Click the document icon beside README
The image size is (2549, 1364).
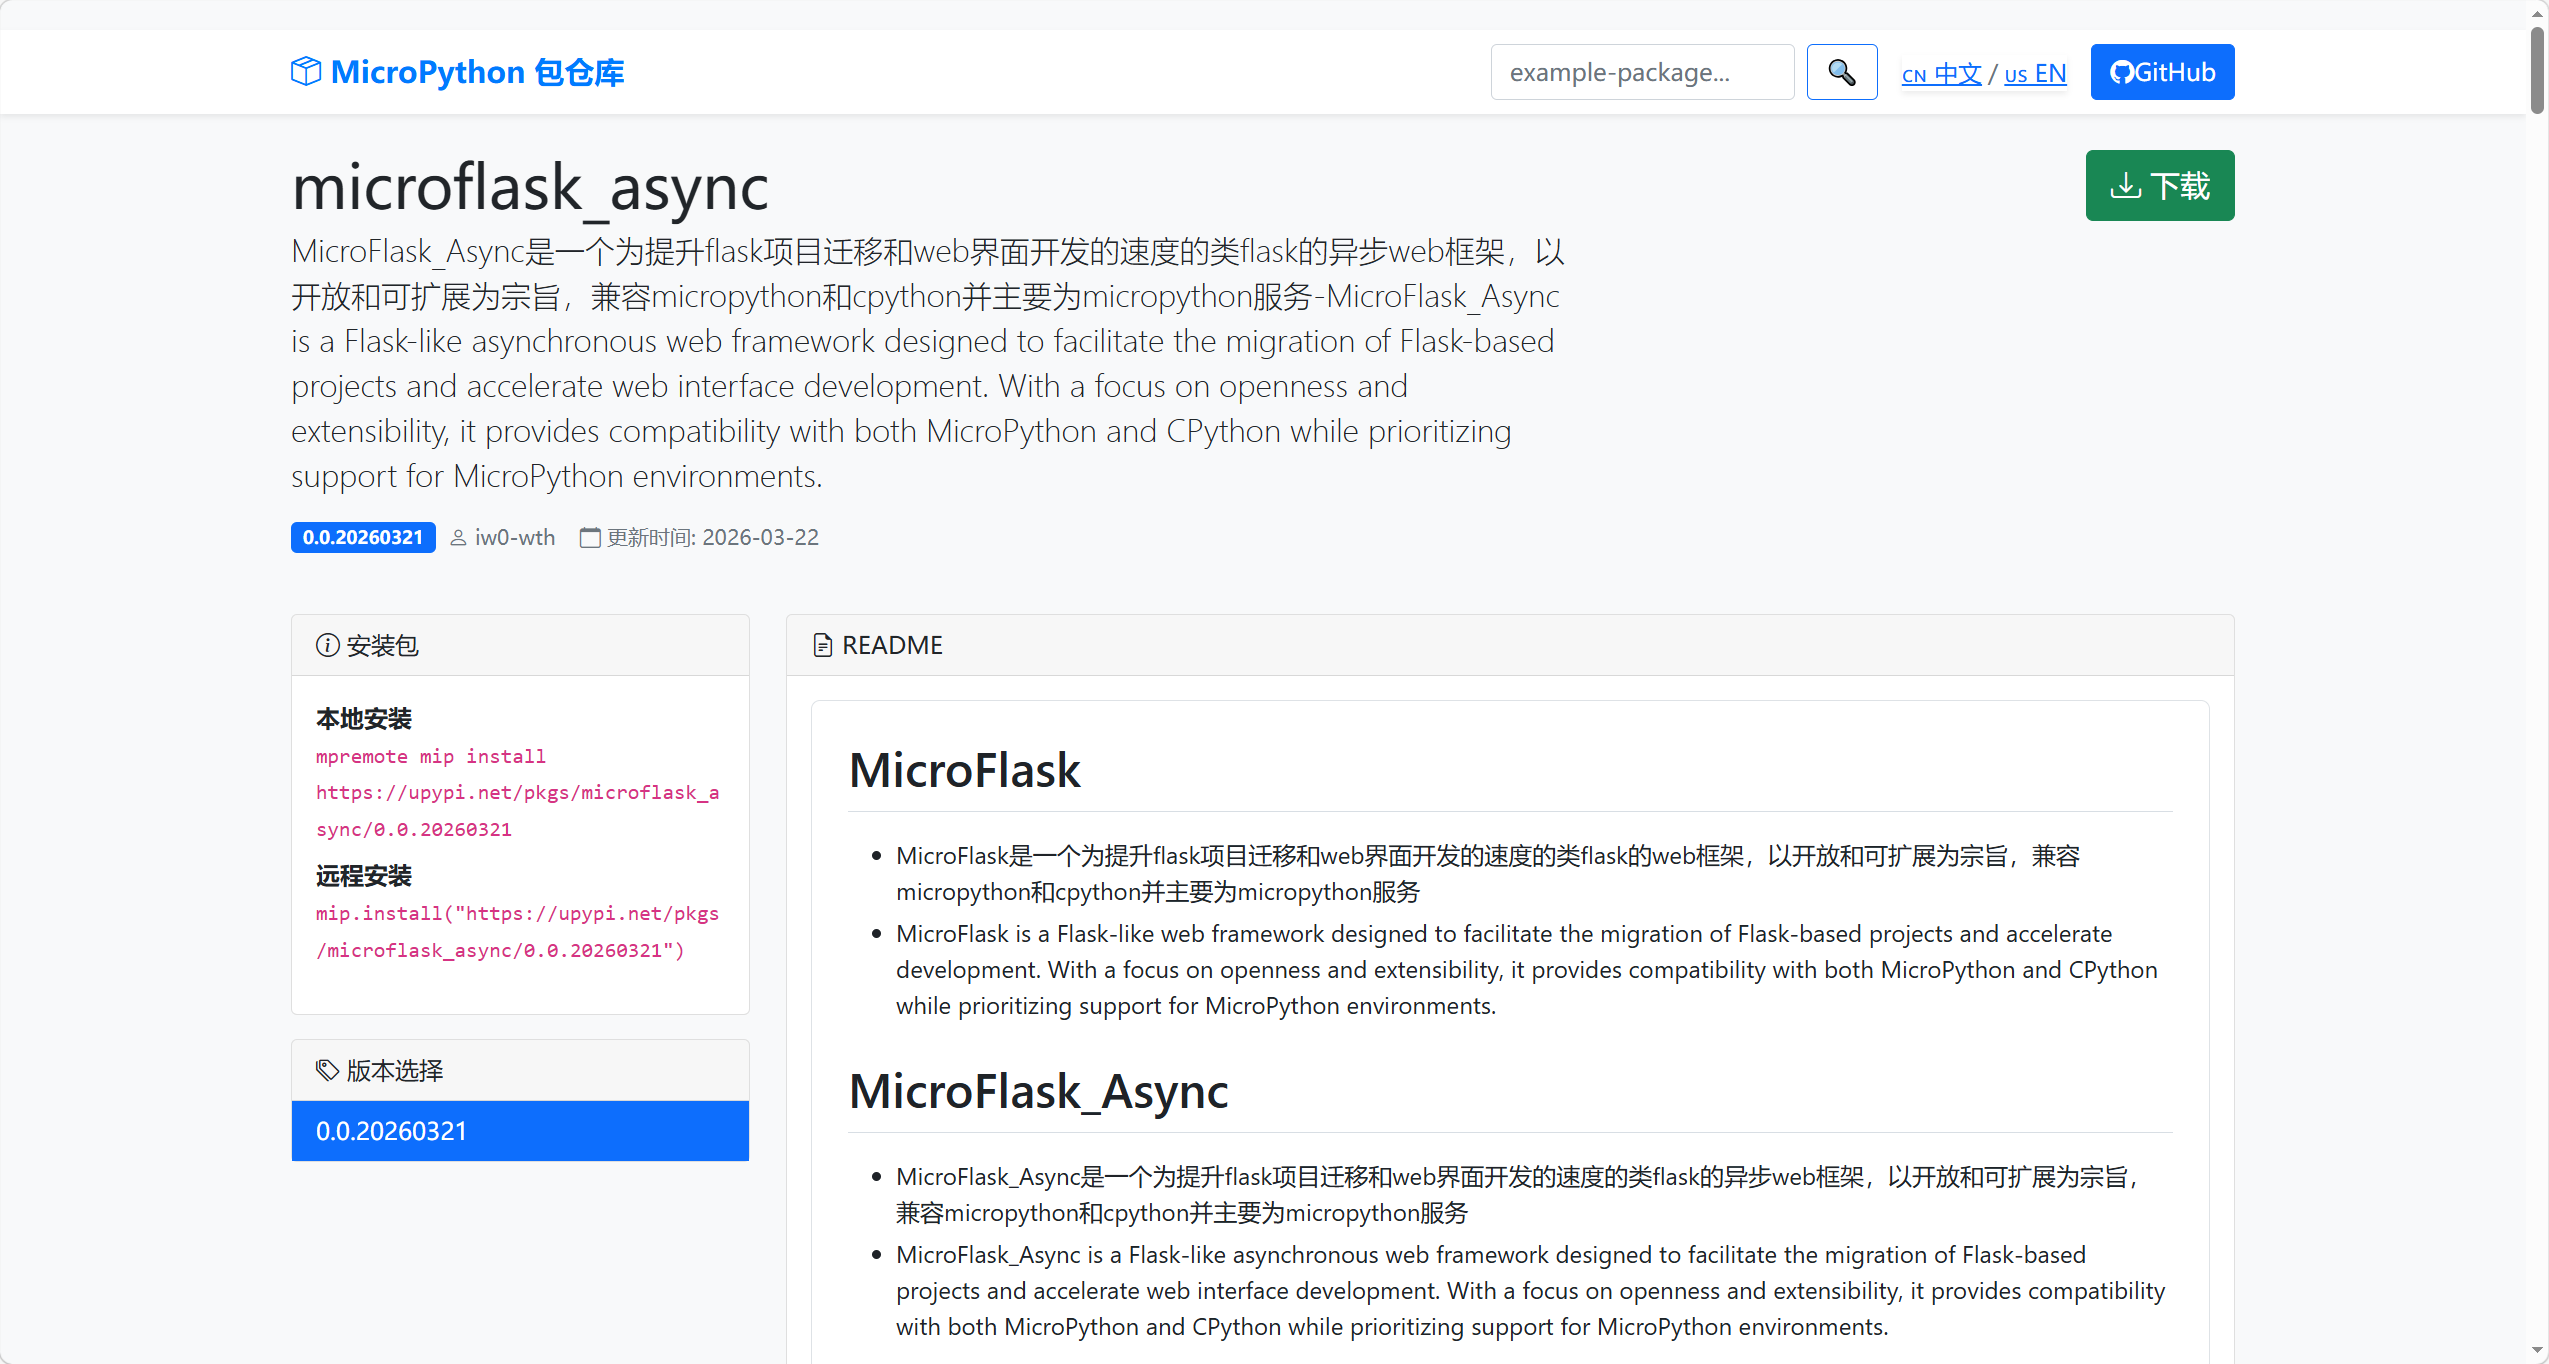click(822, 645)
